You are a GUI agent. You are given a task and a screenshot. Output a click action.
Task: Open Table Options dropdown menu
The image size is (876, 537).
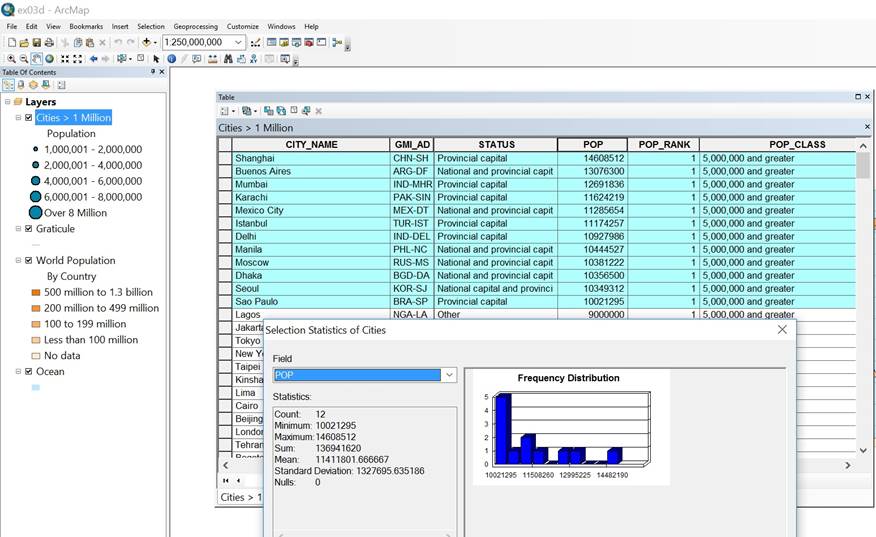pos(226,111)
